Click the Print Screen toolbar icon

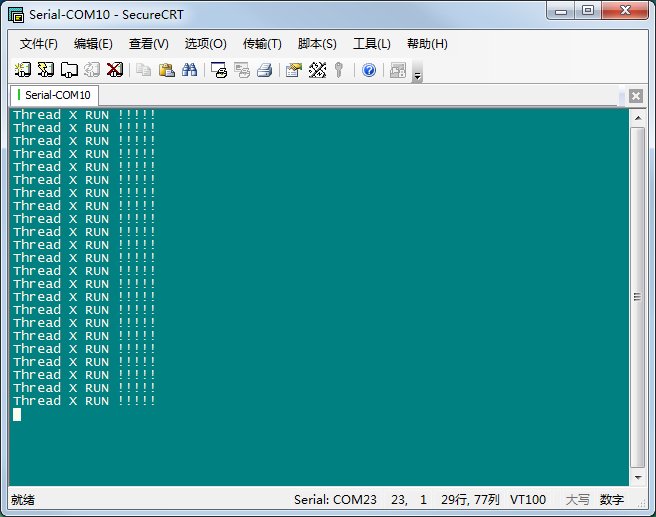[x=219, y=70]
